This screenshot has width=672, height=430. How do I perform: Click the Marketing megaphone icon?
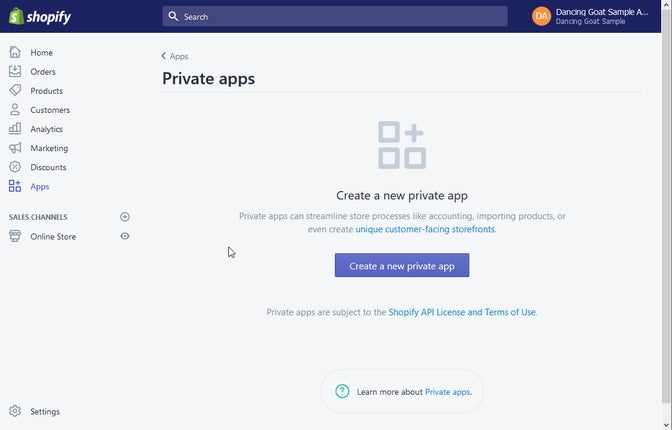click(15, 148)
